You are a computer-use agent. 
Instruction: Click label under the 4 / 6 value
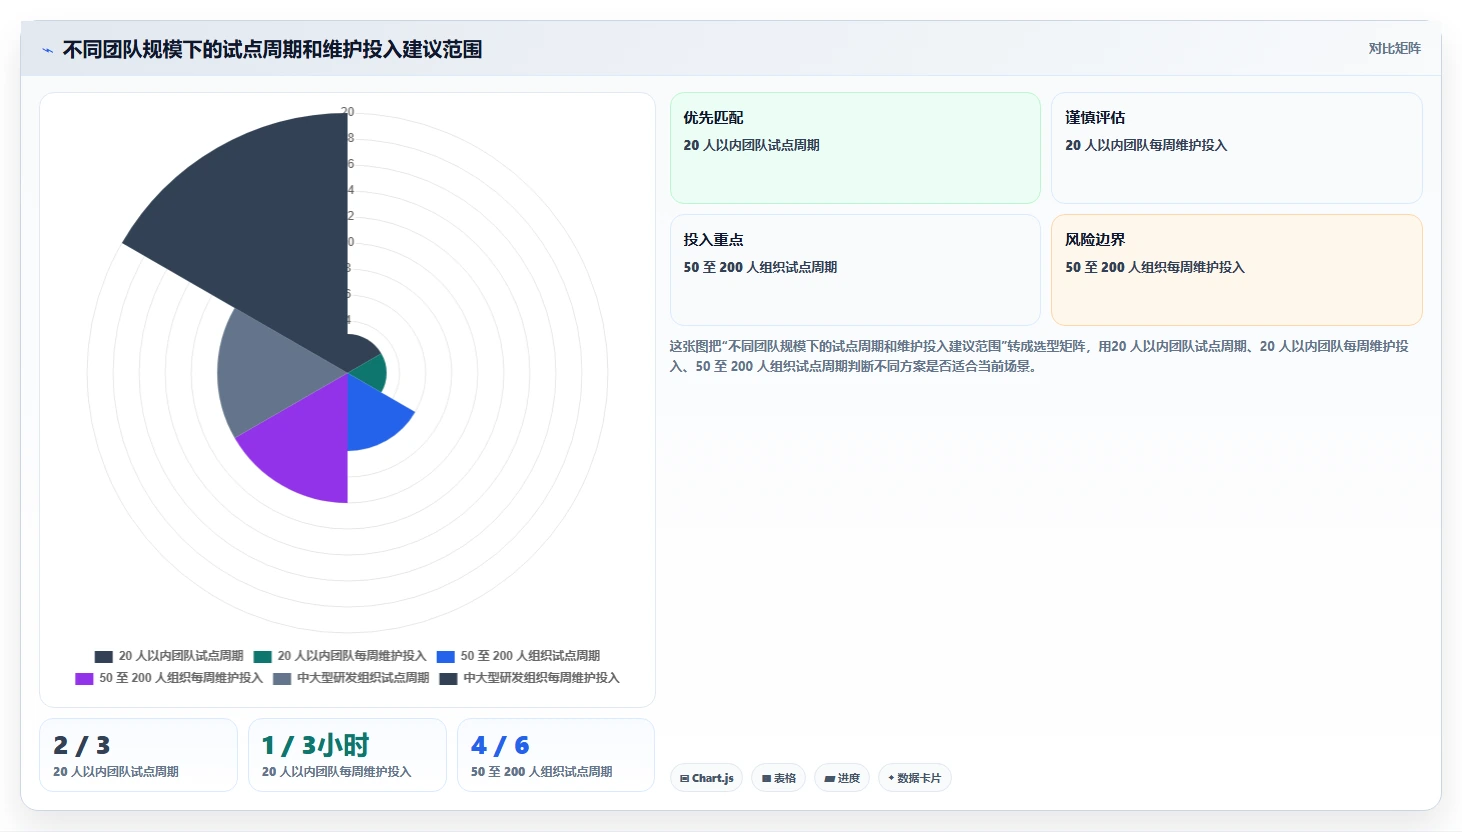[541, 772]
